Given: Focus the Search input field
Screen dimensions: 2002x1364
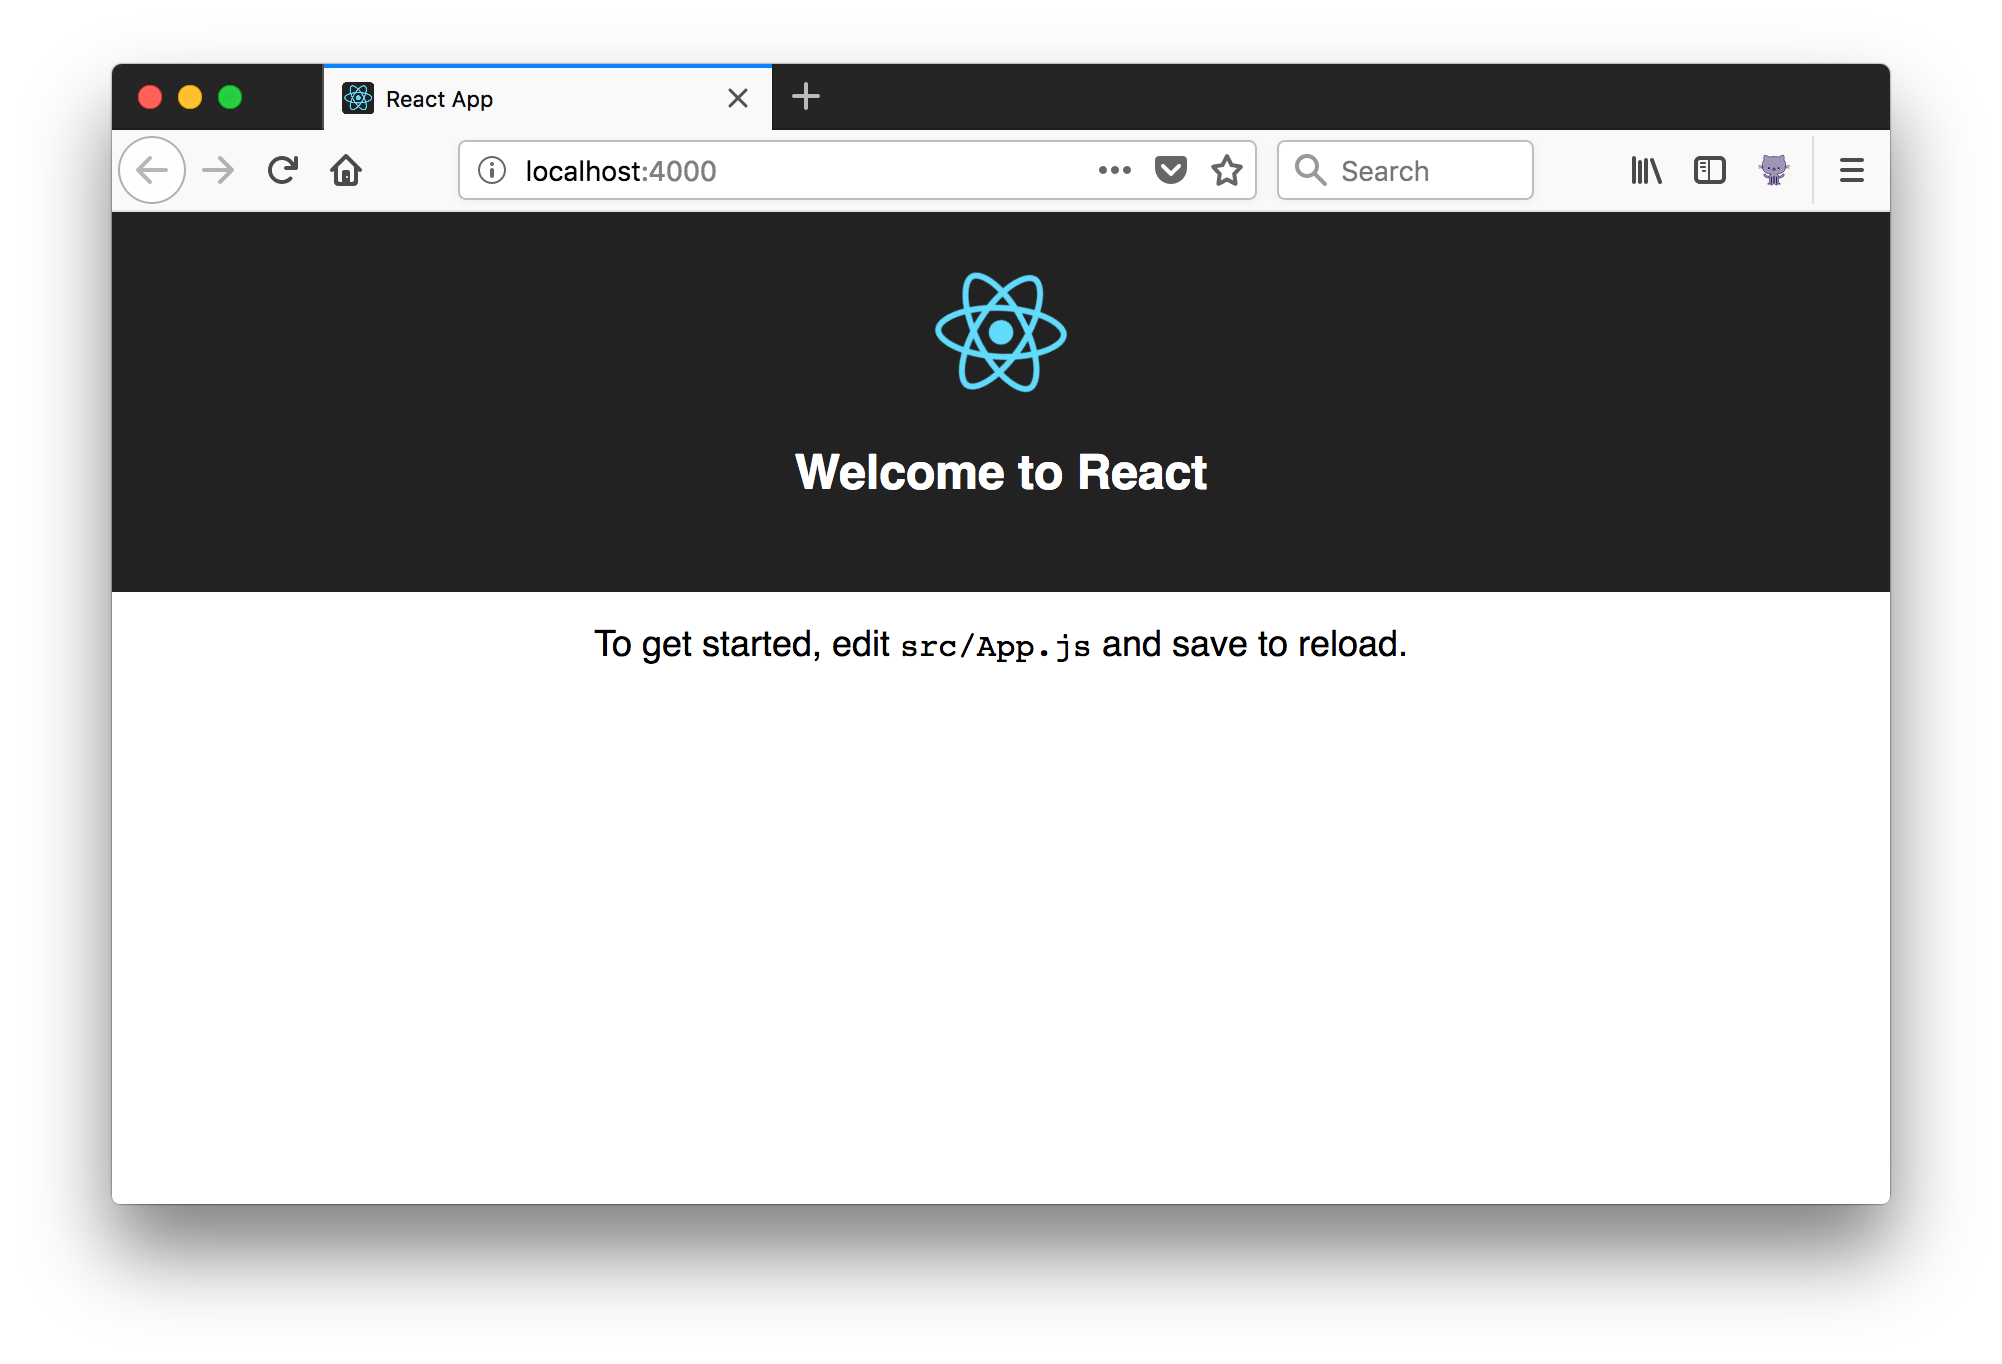Looking at the screenshot, I should (1405, 170).
